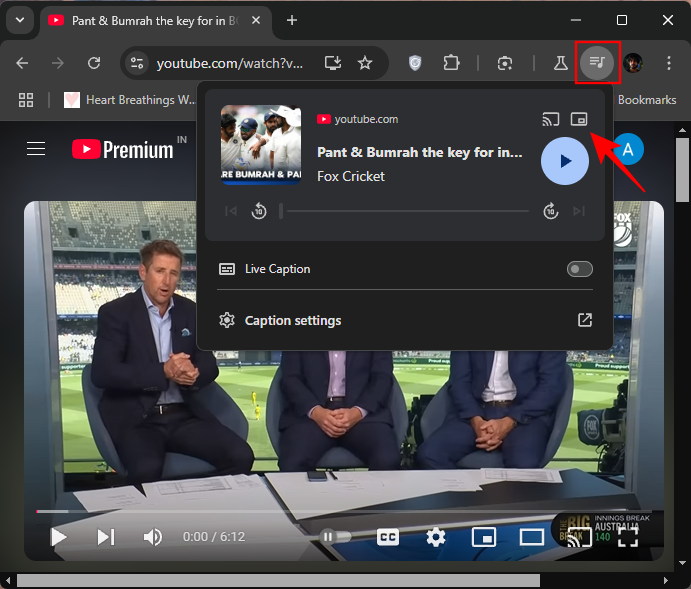
Task: Toggle the Live Caption switch
Action: (579, 269)
